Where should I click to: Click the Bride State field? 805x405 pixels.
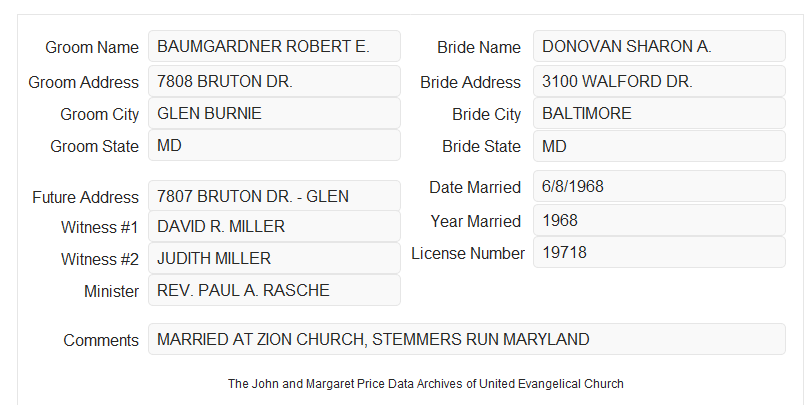point(659,146)
